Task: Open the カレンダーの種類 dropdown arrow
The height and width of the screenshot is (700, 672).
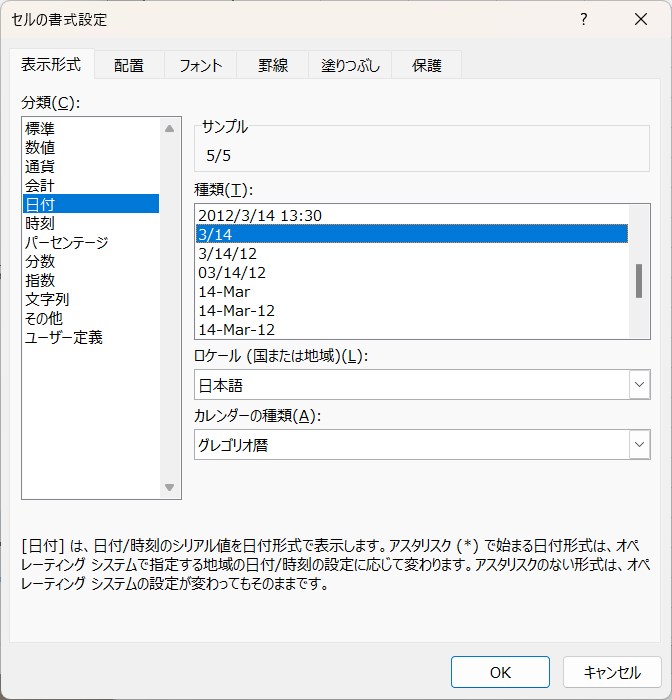Action: 639,445
